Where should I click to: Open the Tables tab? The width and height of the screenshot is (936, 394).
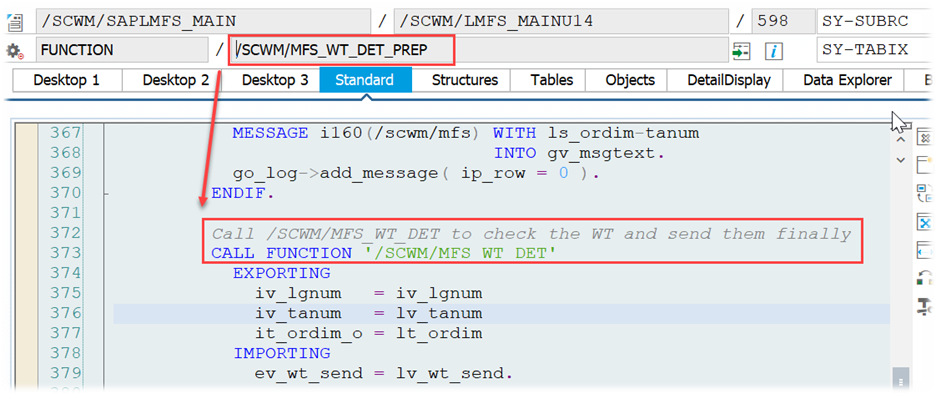(x=552, y=80)
